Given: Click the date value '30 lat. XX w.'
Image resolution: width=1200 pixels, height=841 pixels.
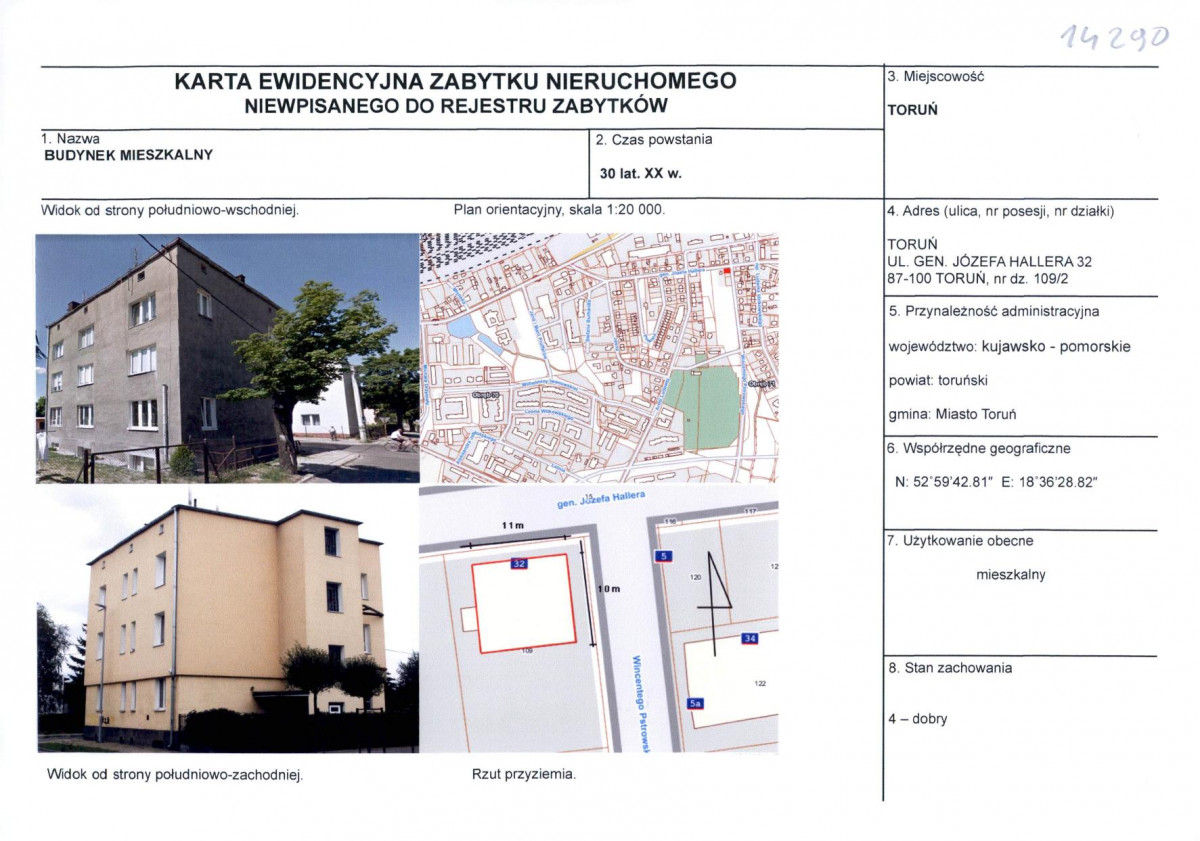Looking at the screenshot, I should click(x=640, y=173).
